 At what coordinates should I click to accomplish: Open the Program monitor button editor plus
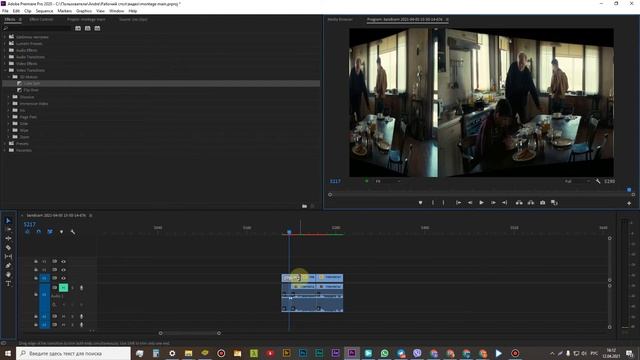coord(629,203)
